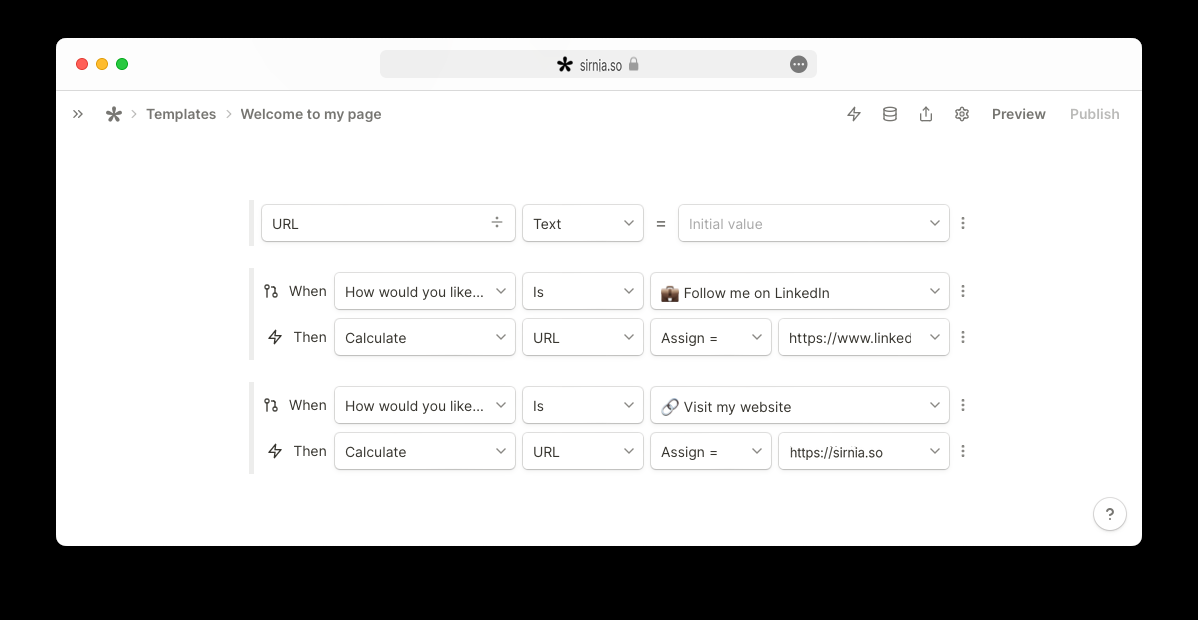
Task: Click lightning icon of the https://sirnia.so Then row
Action: tap(275, 451)
